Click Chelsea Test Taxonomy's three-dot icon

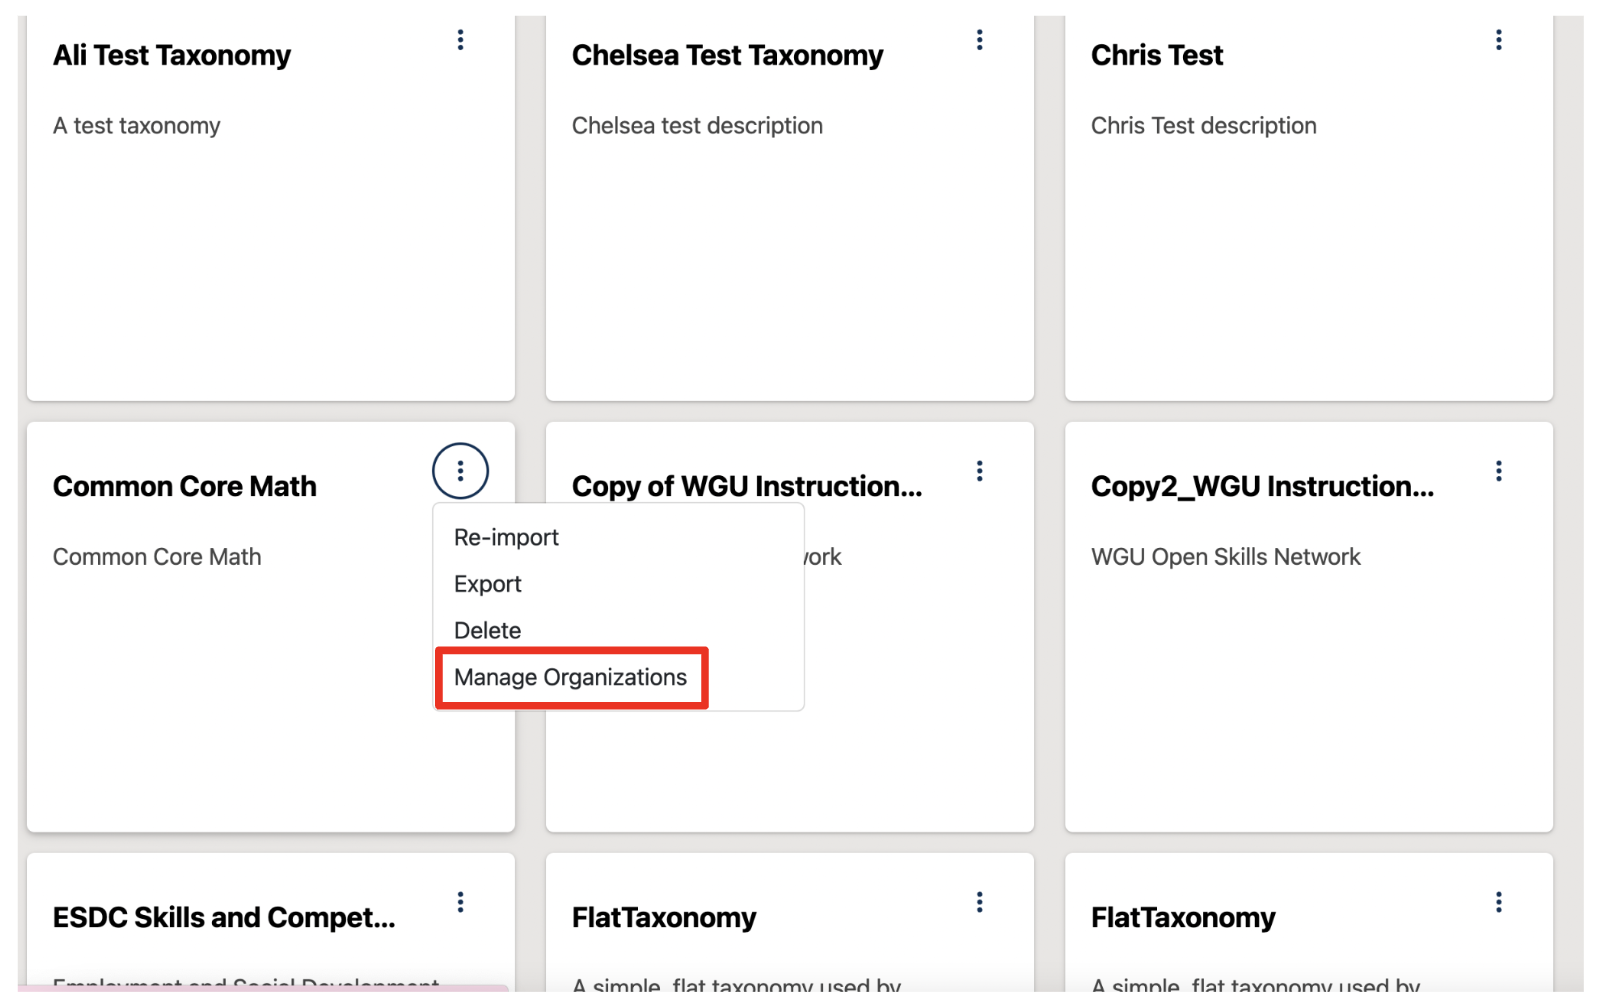[x=979, y=40]
